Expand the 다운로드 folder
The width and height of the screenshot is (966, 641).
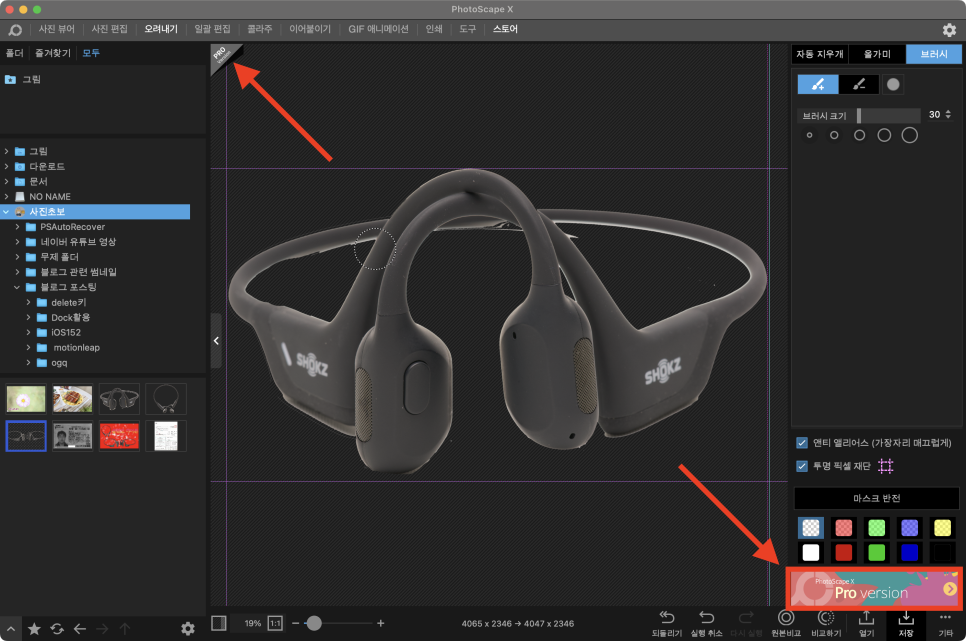pos(7,166)
